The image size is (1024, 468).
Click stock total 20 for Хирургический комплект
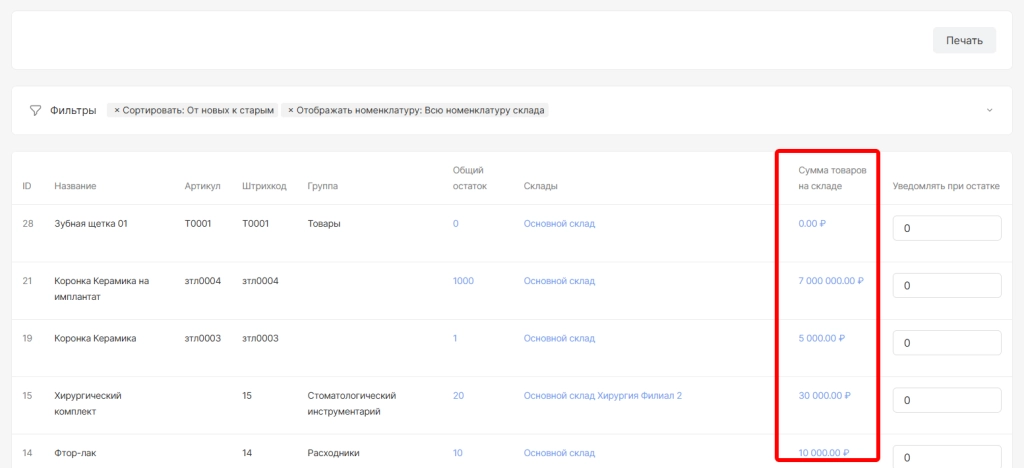pos(458,395)
